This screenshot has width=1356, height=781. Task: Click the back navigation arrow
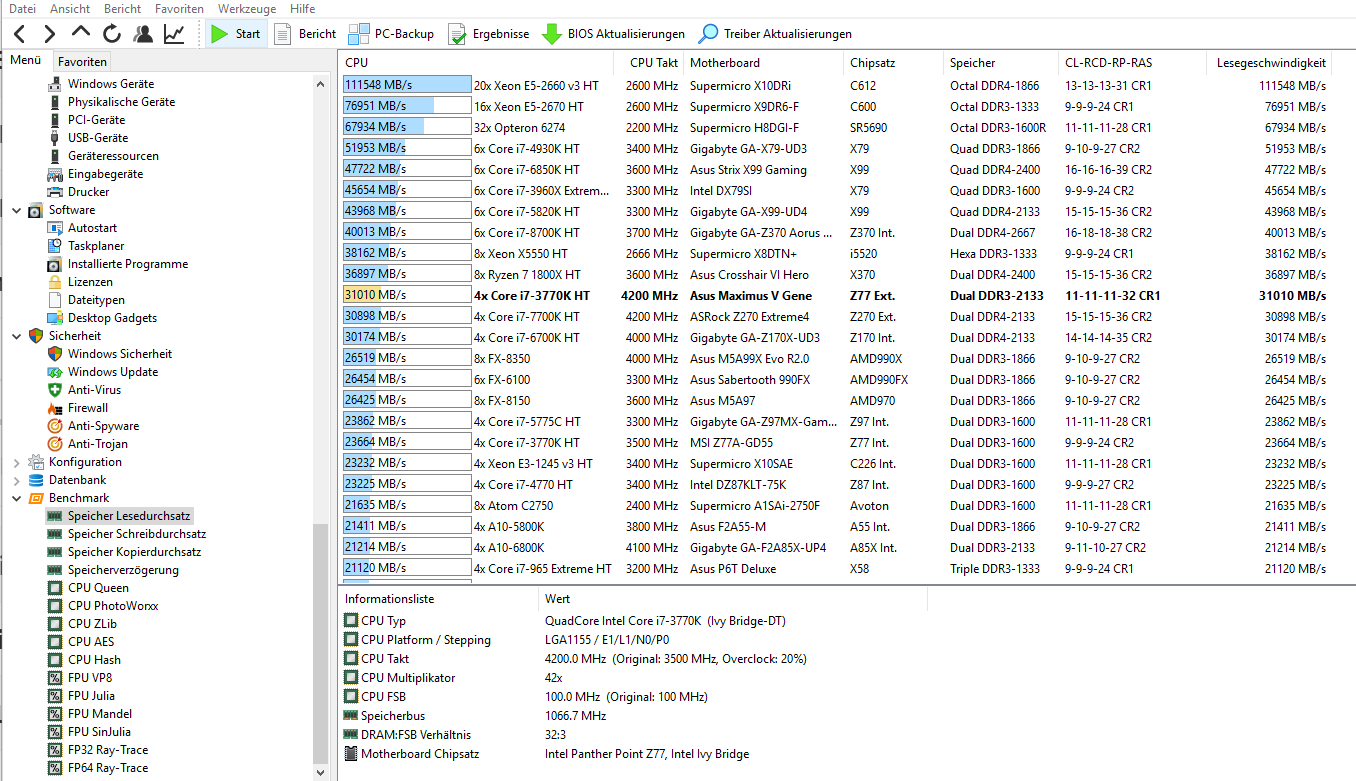point(20,34)
